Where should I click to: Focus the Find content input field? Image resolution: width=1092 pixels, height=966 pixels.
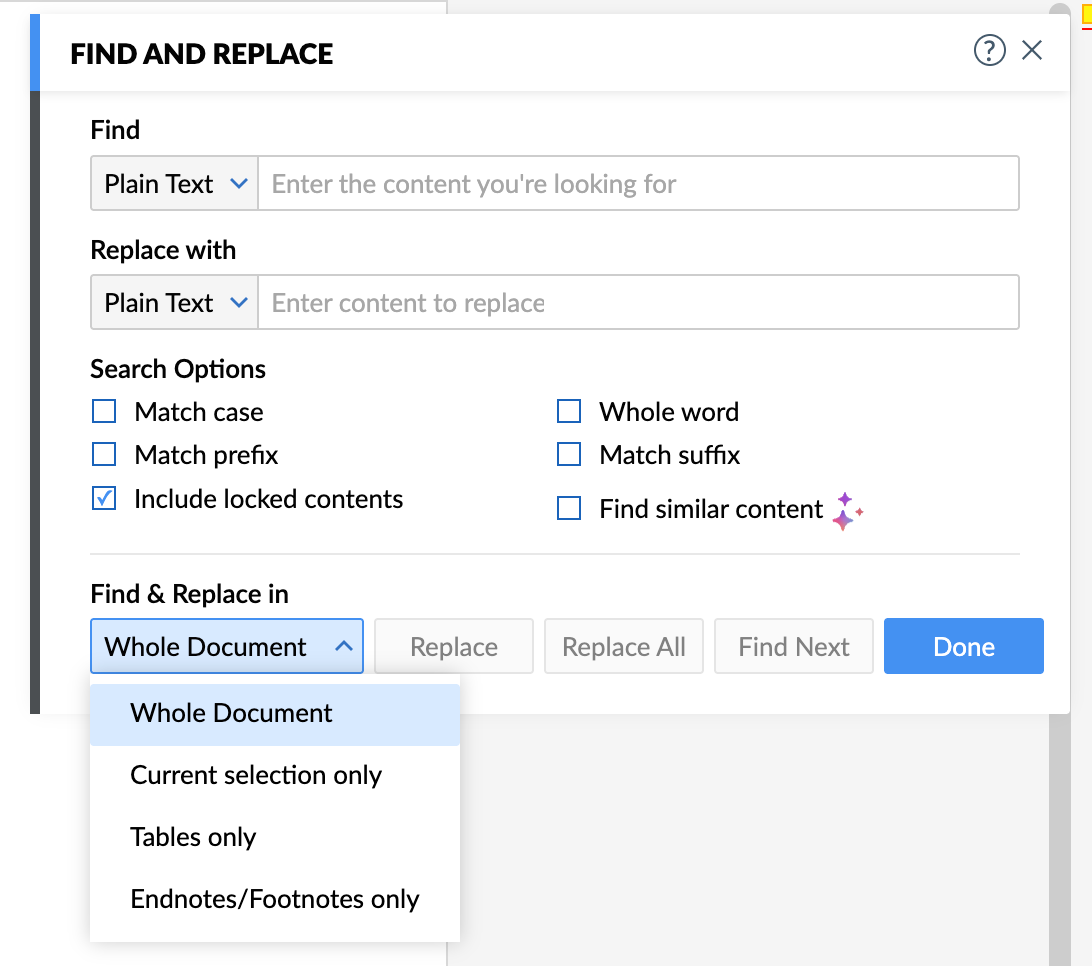click(x=638, y=183)
